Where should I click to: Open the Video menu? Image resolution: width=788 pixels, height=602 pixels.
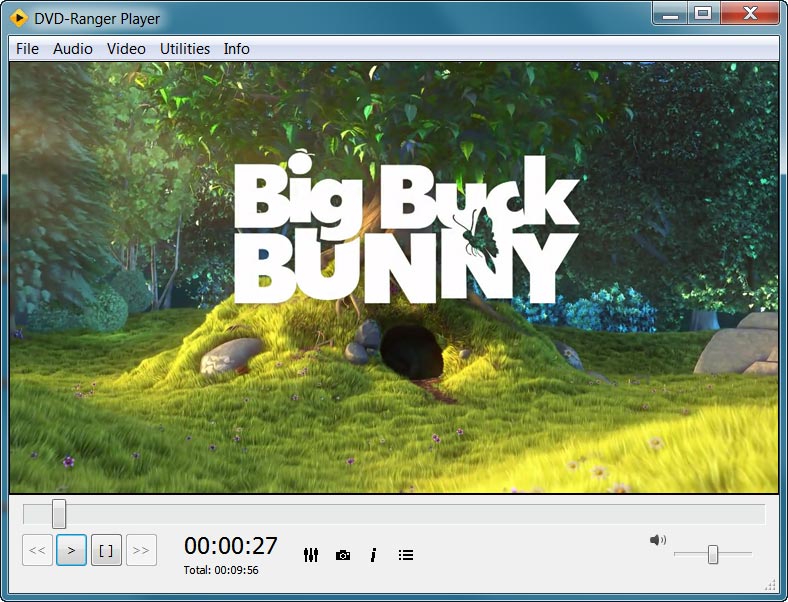[x=126, y=49]
